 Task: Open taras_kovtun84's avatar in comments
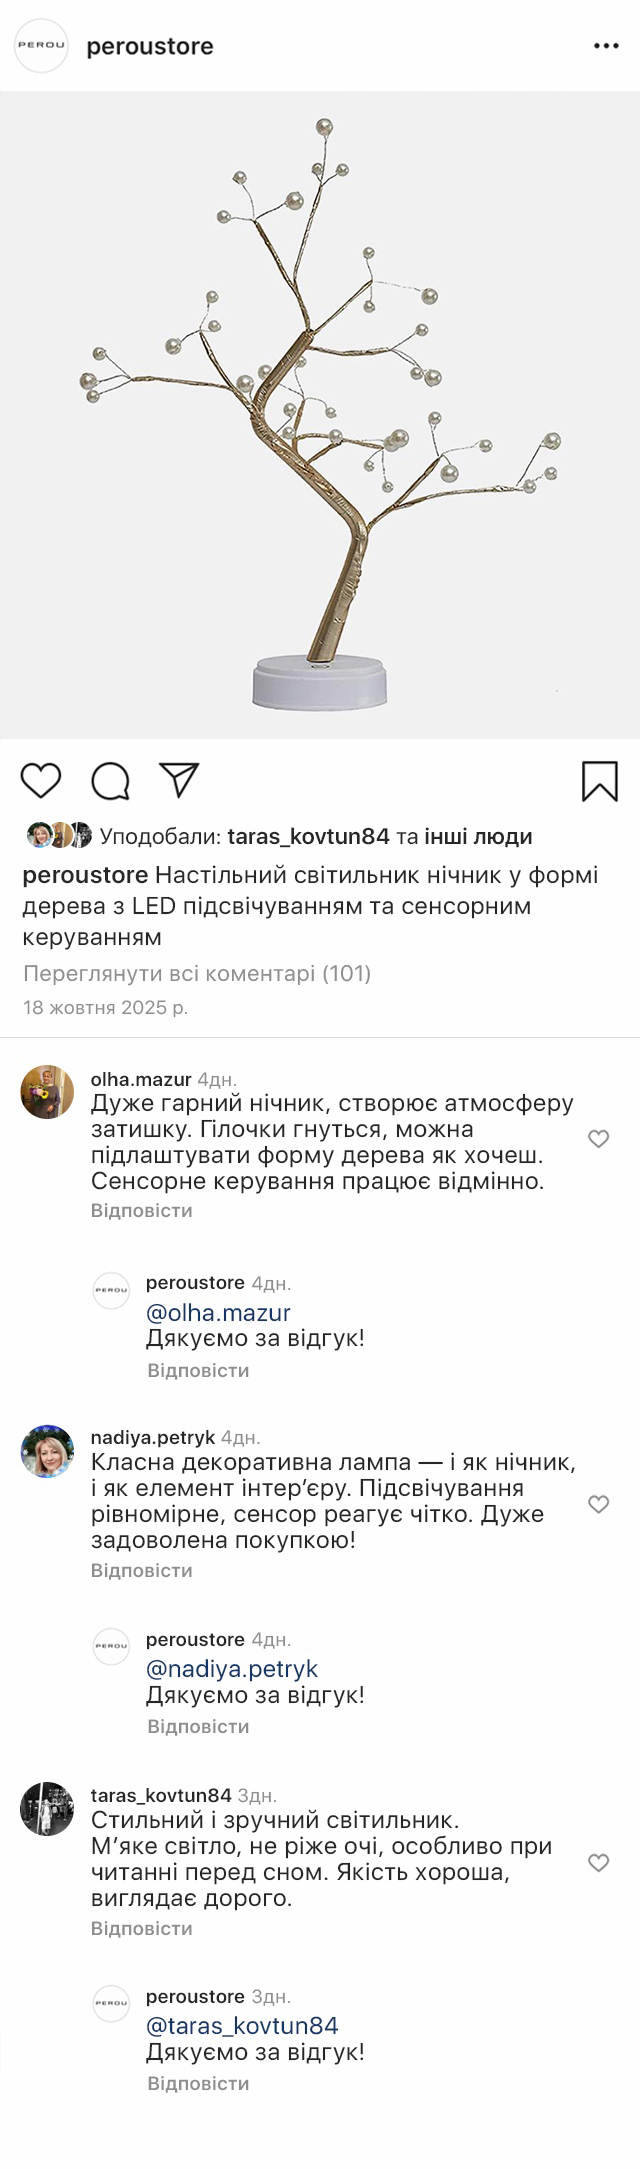[47, 1809]
